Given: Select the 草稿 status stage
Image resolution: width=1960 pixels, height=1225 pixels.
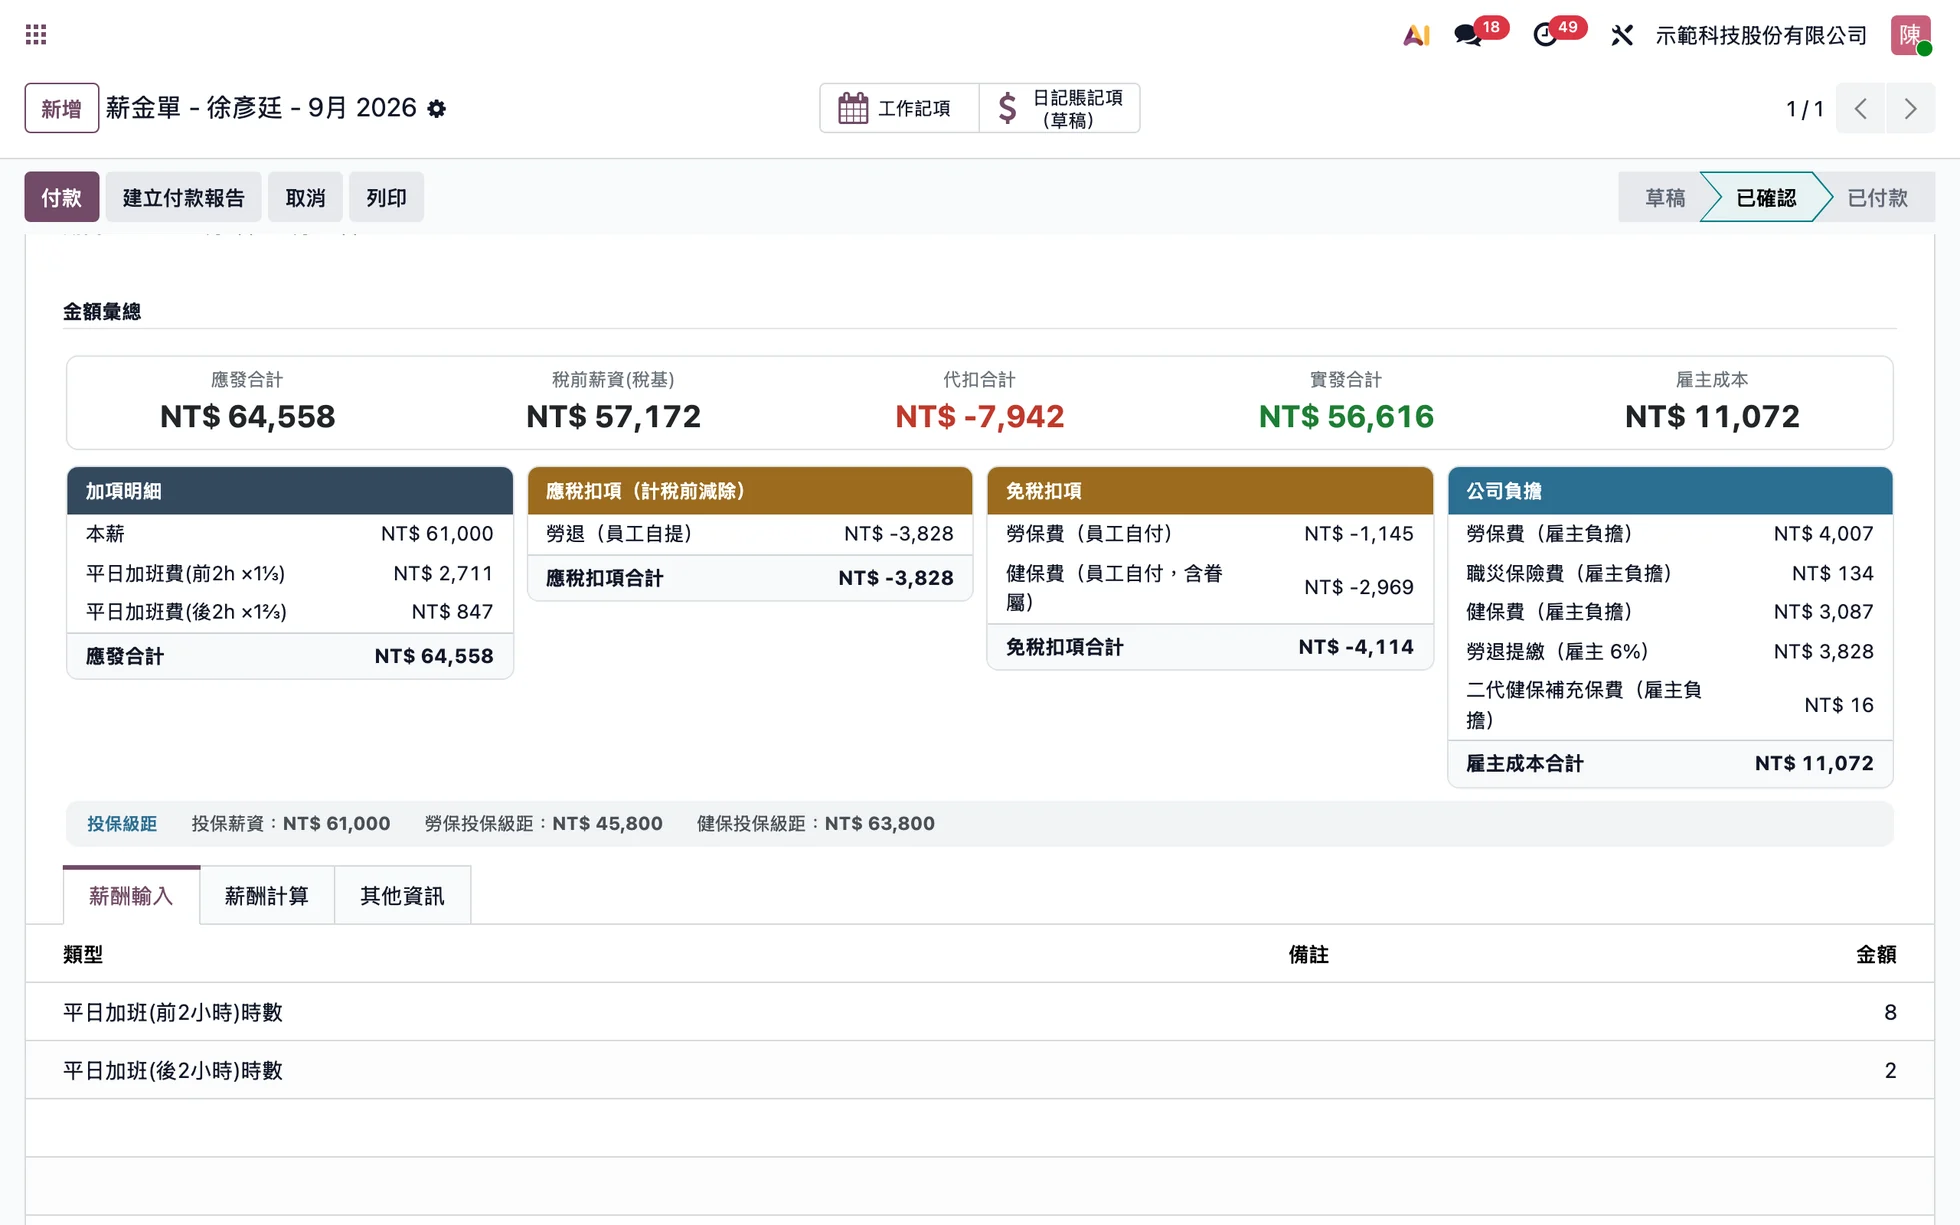Looking at the screenshot, I should pos(1664,197).
